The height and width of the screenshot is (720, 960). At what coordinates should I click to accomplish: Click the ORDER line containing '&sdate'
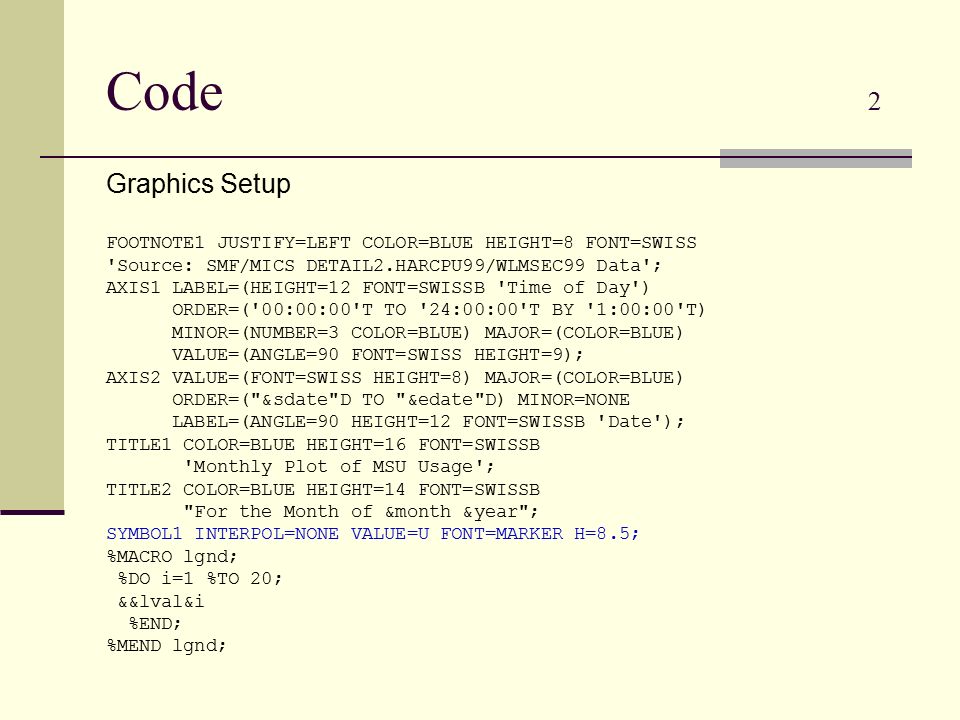[400, 400]
